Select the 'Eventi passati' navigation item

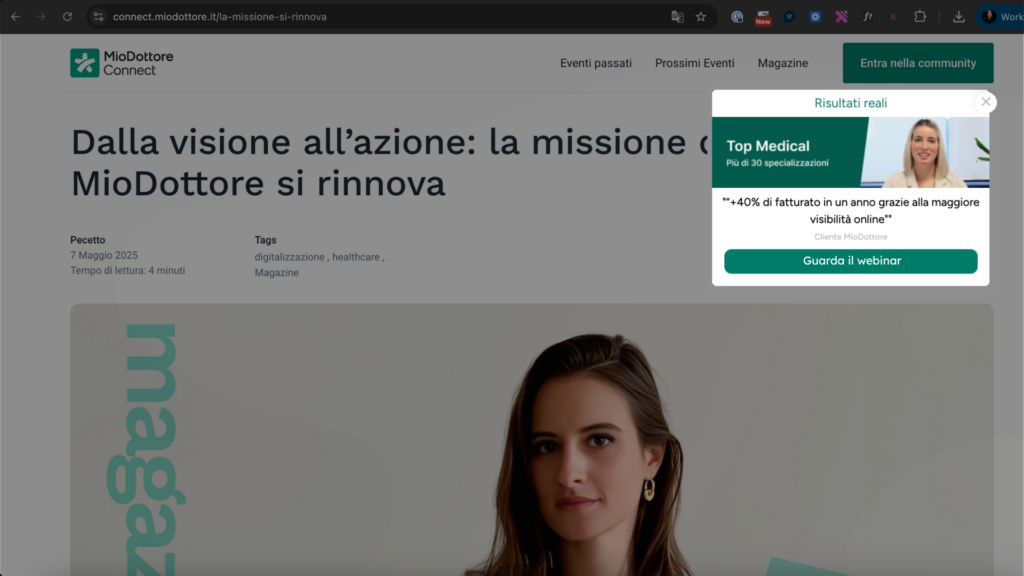tap(596, 62)
